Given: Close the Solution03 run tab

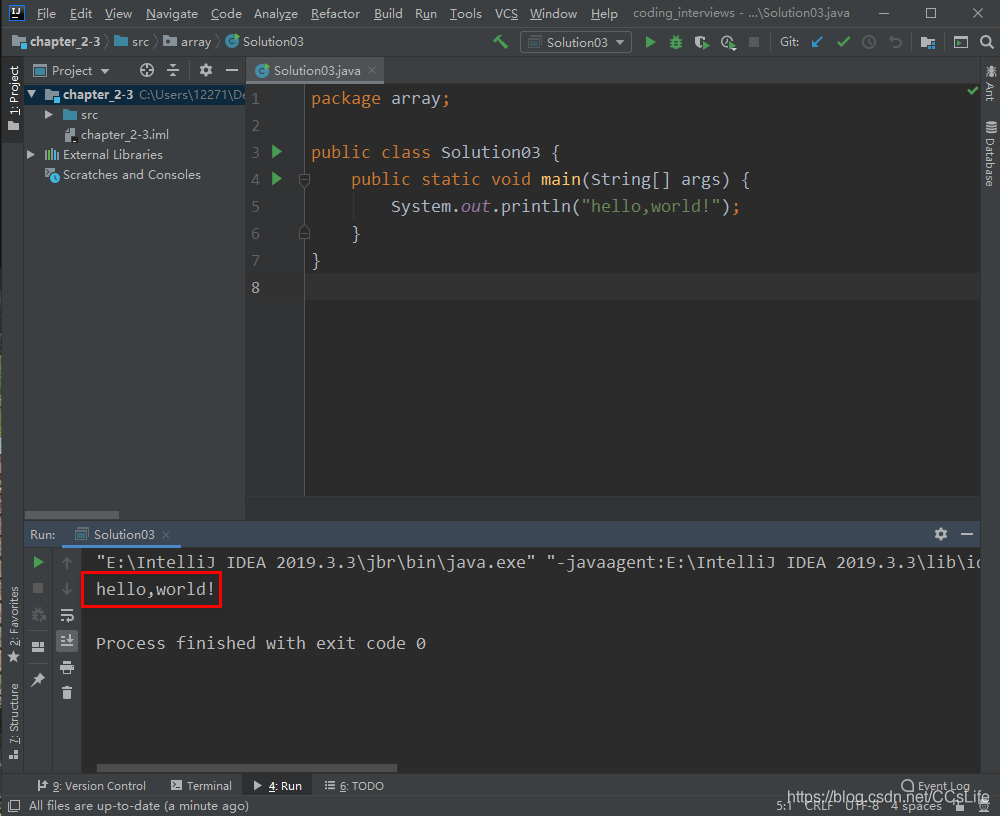Looking at the screenshot, I should (x=166, y=535).
